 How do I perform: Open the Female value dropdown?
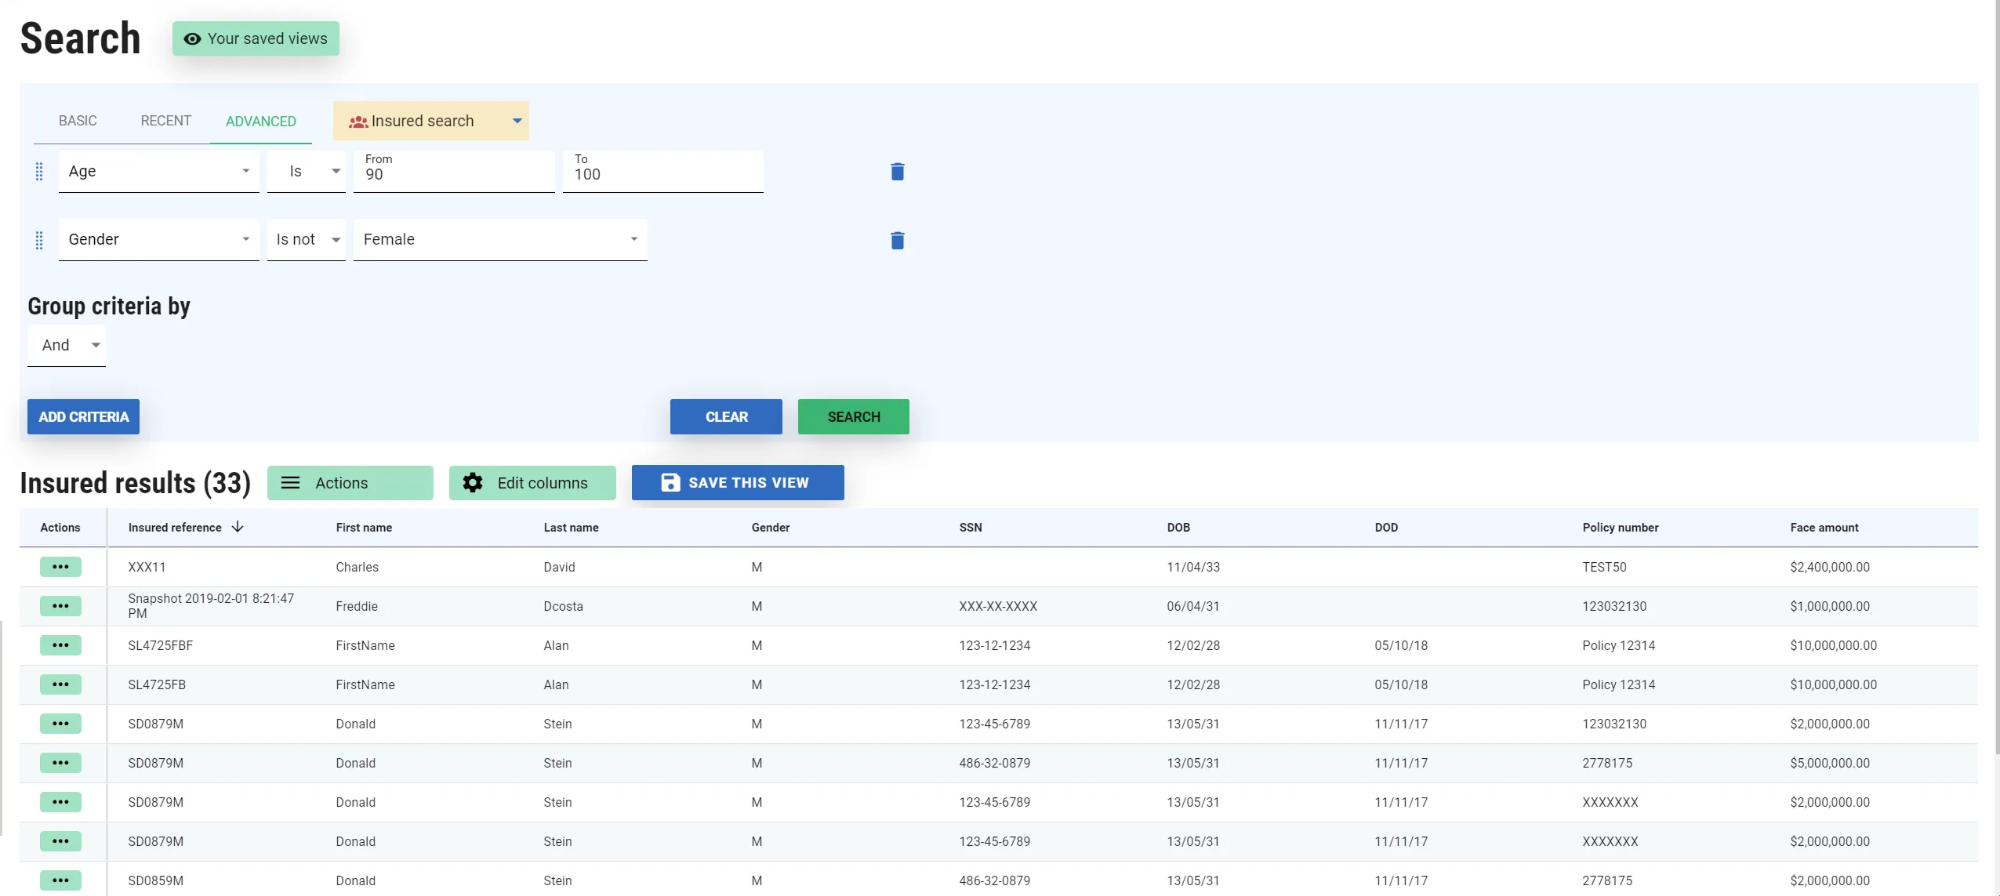click(500, 240)
